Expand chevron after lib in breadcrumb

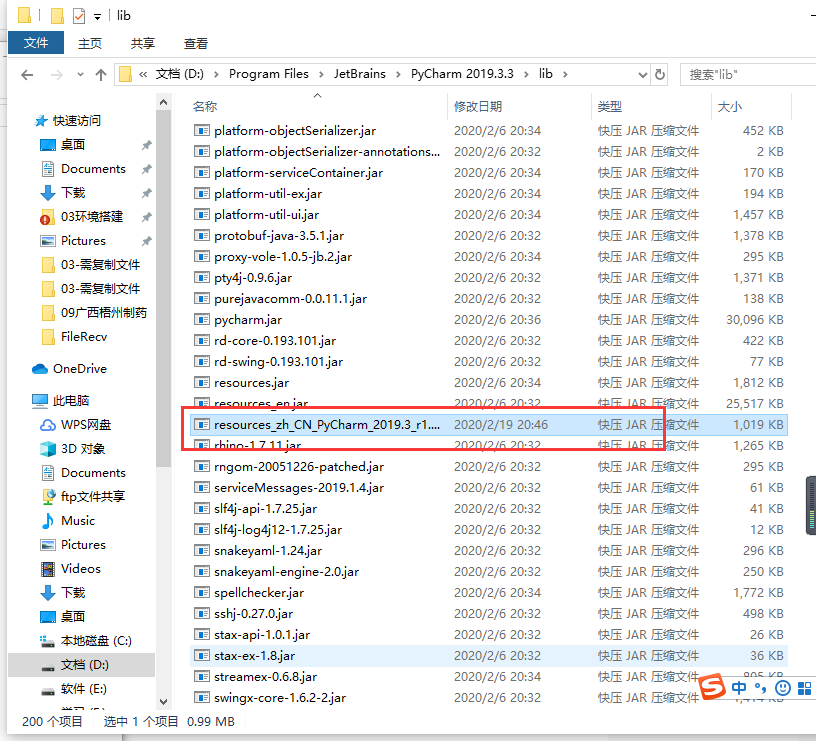pyautogui.click(x=565, y=74)
